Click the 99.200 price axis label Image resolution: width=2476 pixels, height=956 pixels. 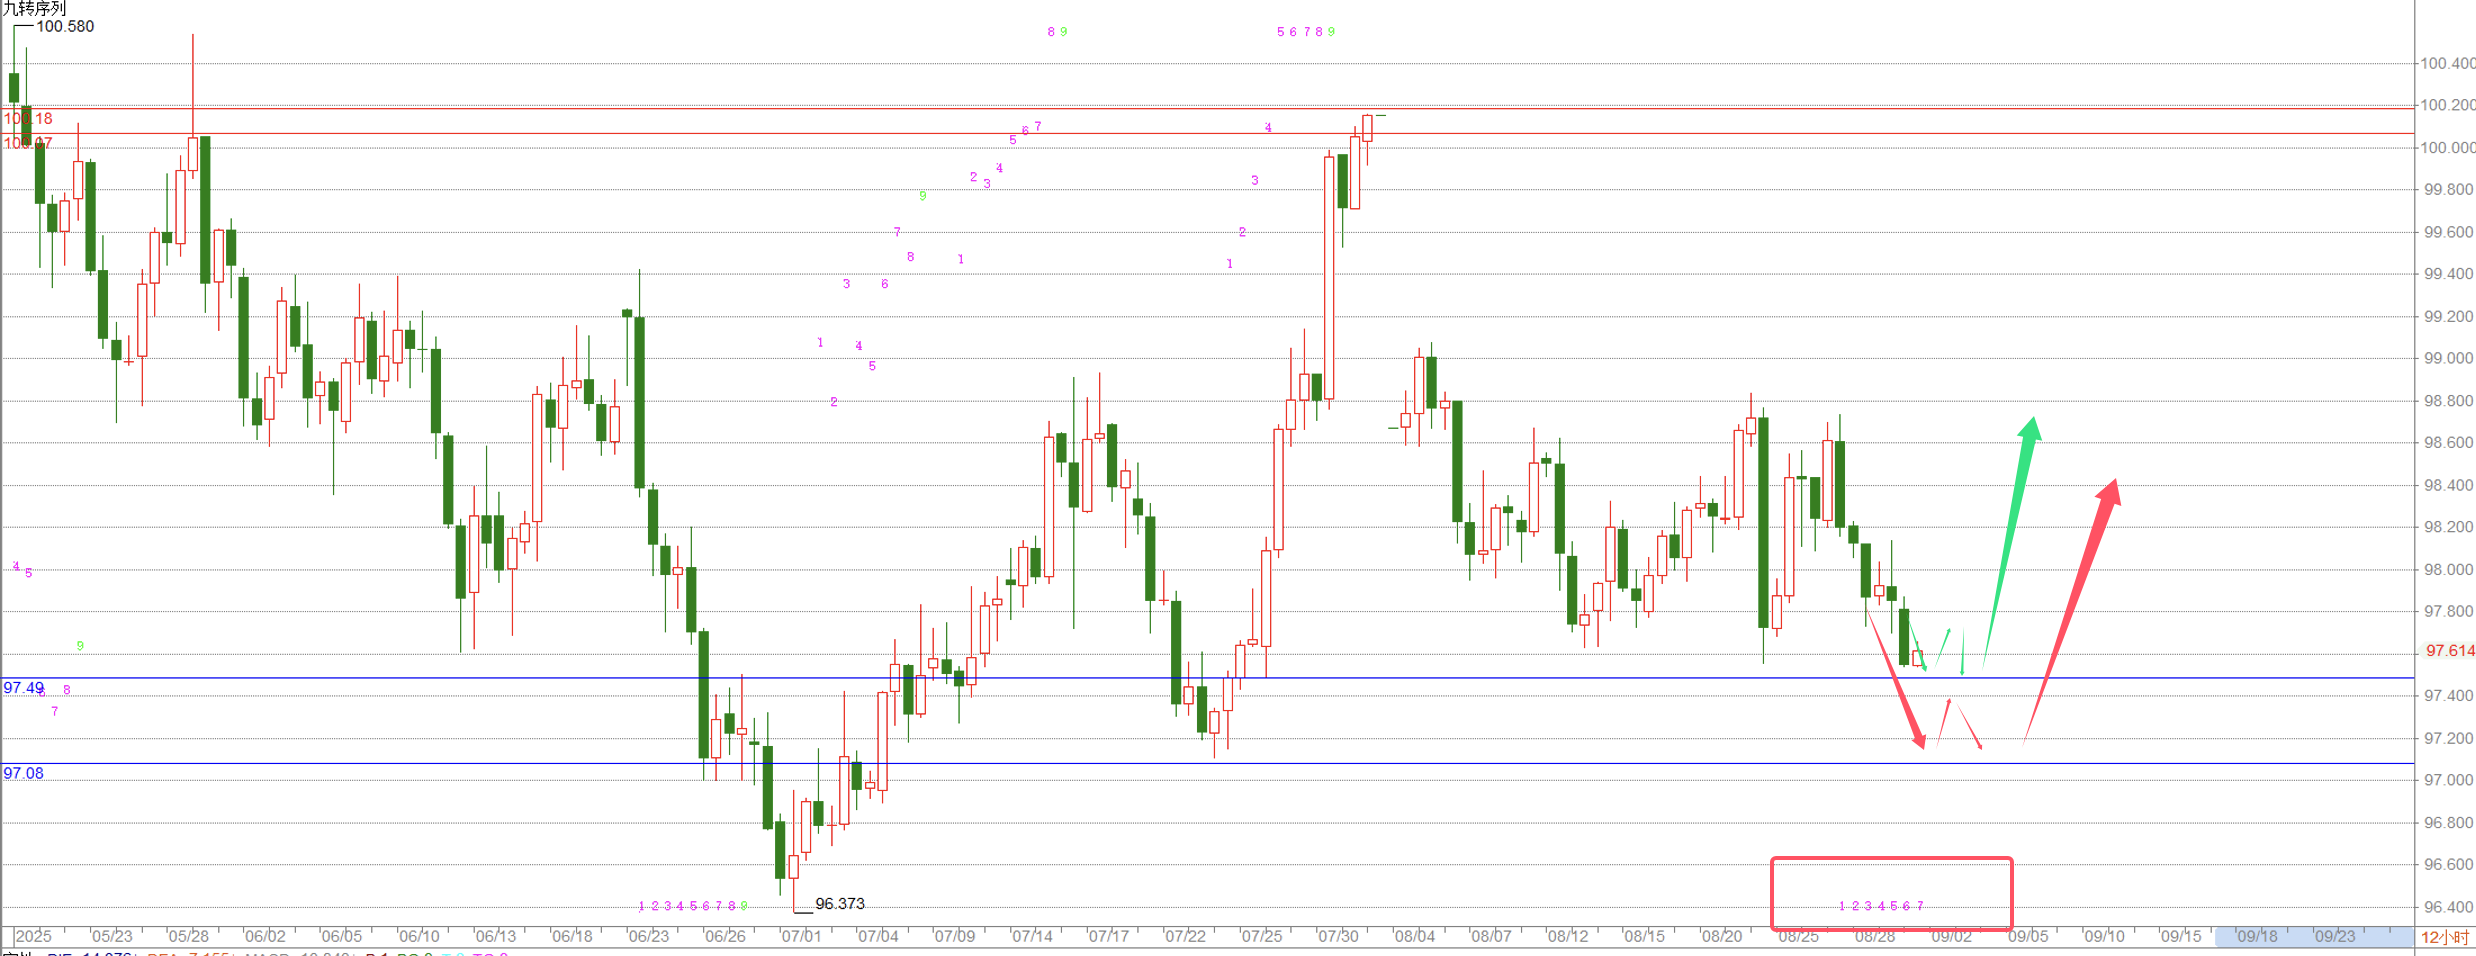2449,317
